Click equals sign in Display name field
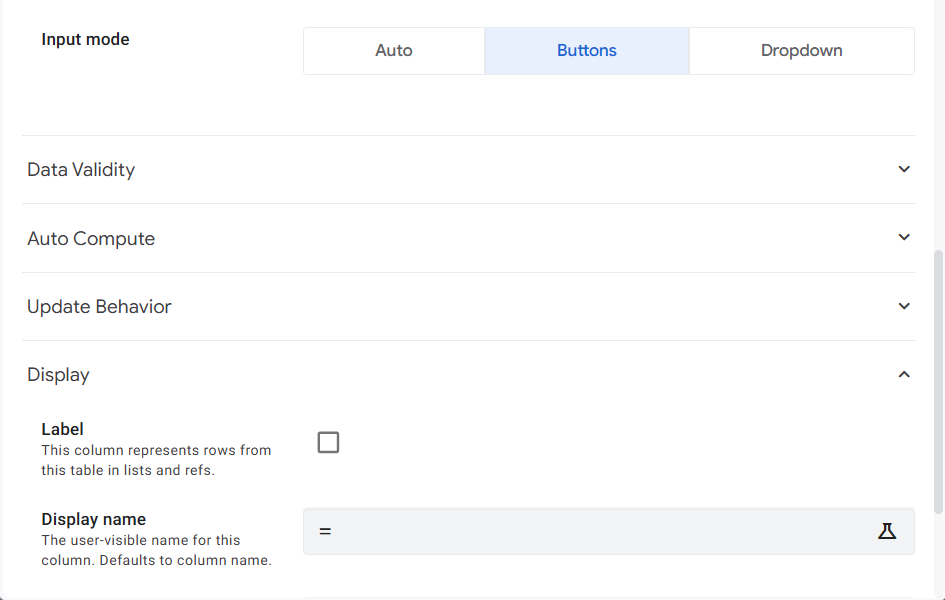The image size is (945, 600). pyautogui.click(x=325, y=531)
